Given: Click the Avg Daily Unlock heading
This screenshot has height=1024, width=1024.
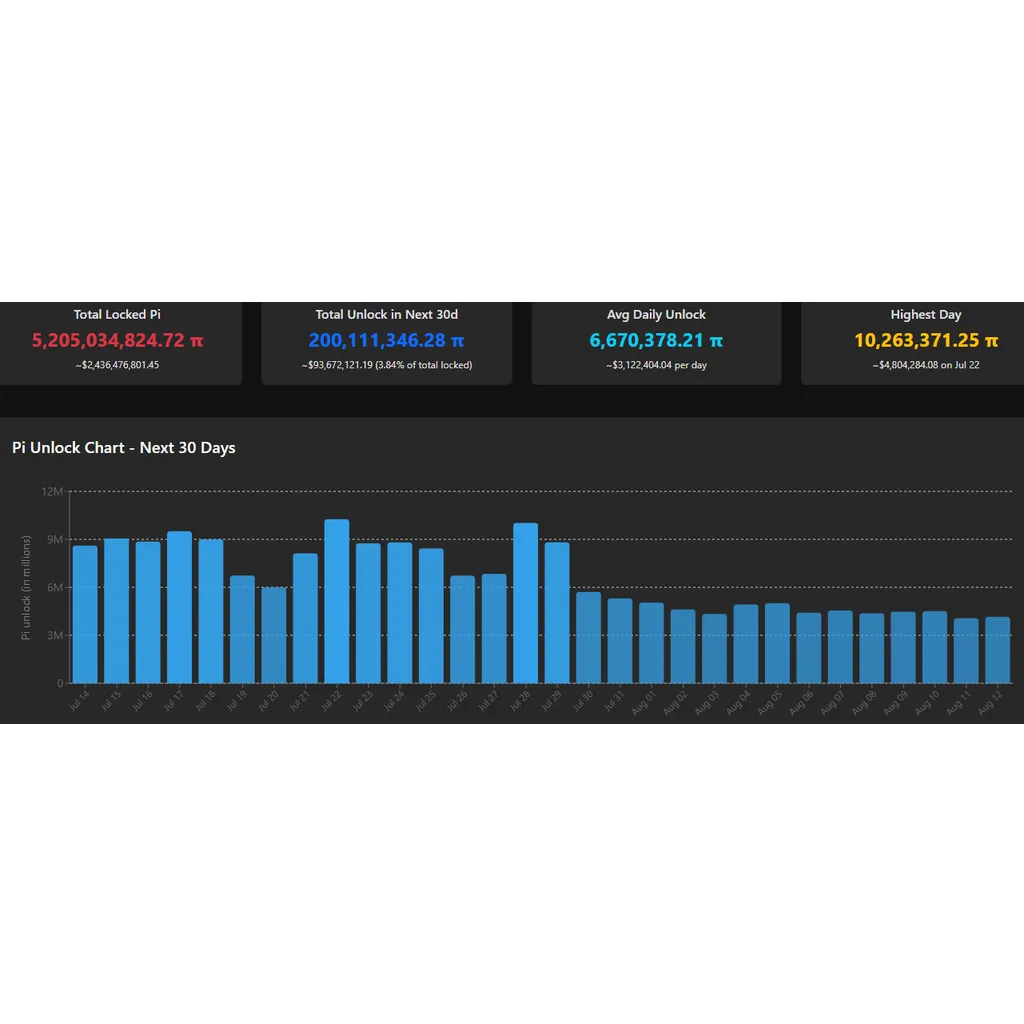Looking at the screenshot, I should 656,314.
